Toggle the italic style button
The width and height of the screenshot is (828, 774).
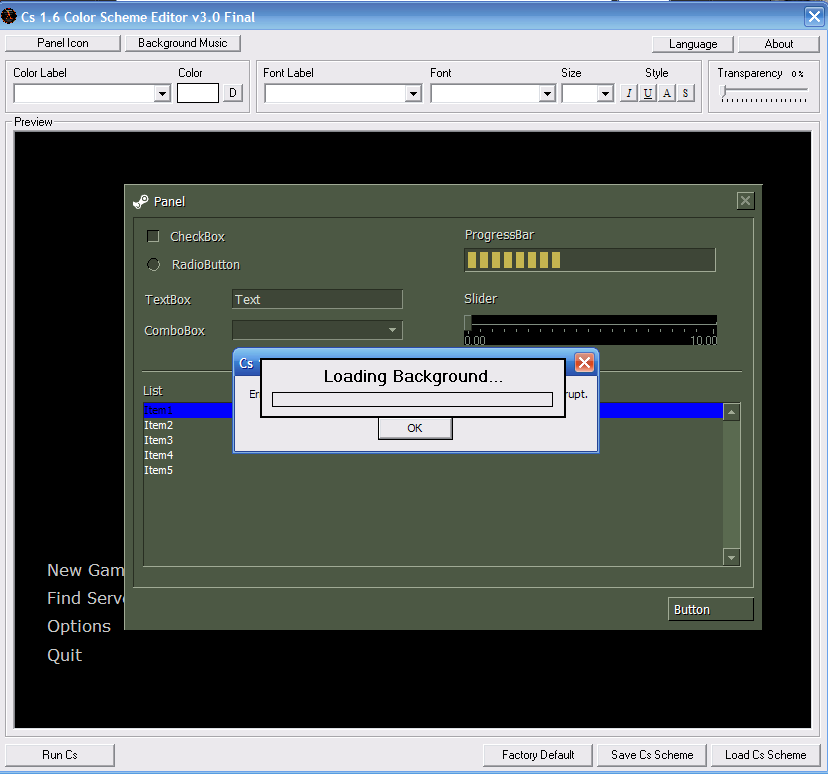tap(628, 93)
